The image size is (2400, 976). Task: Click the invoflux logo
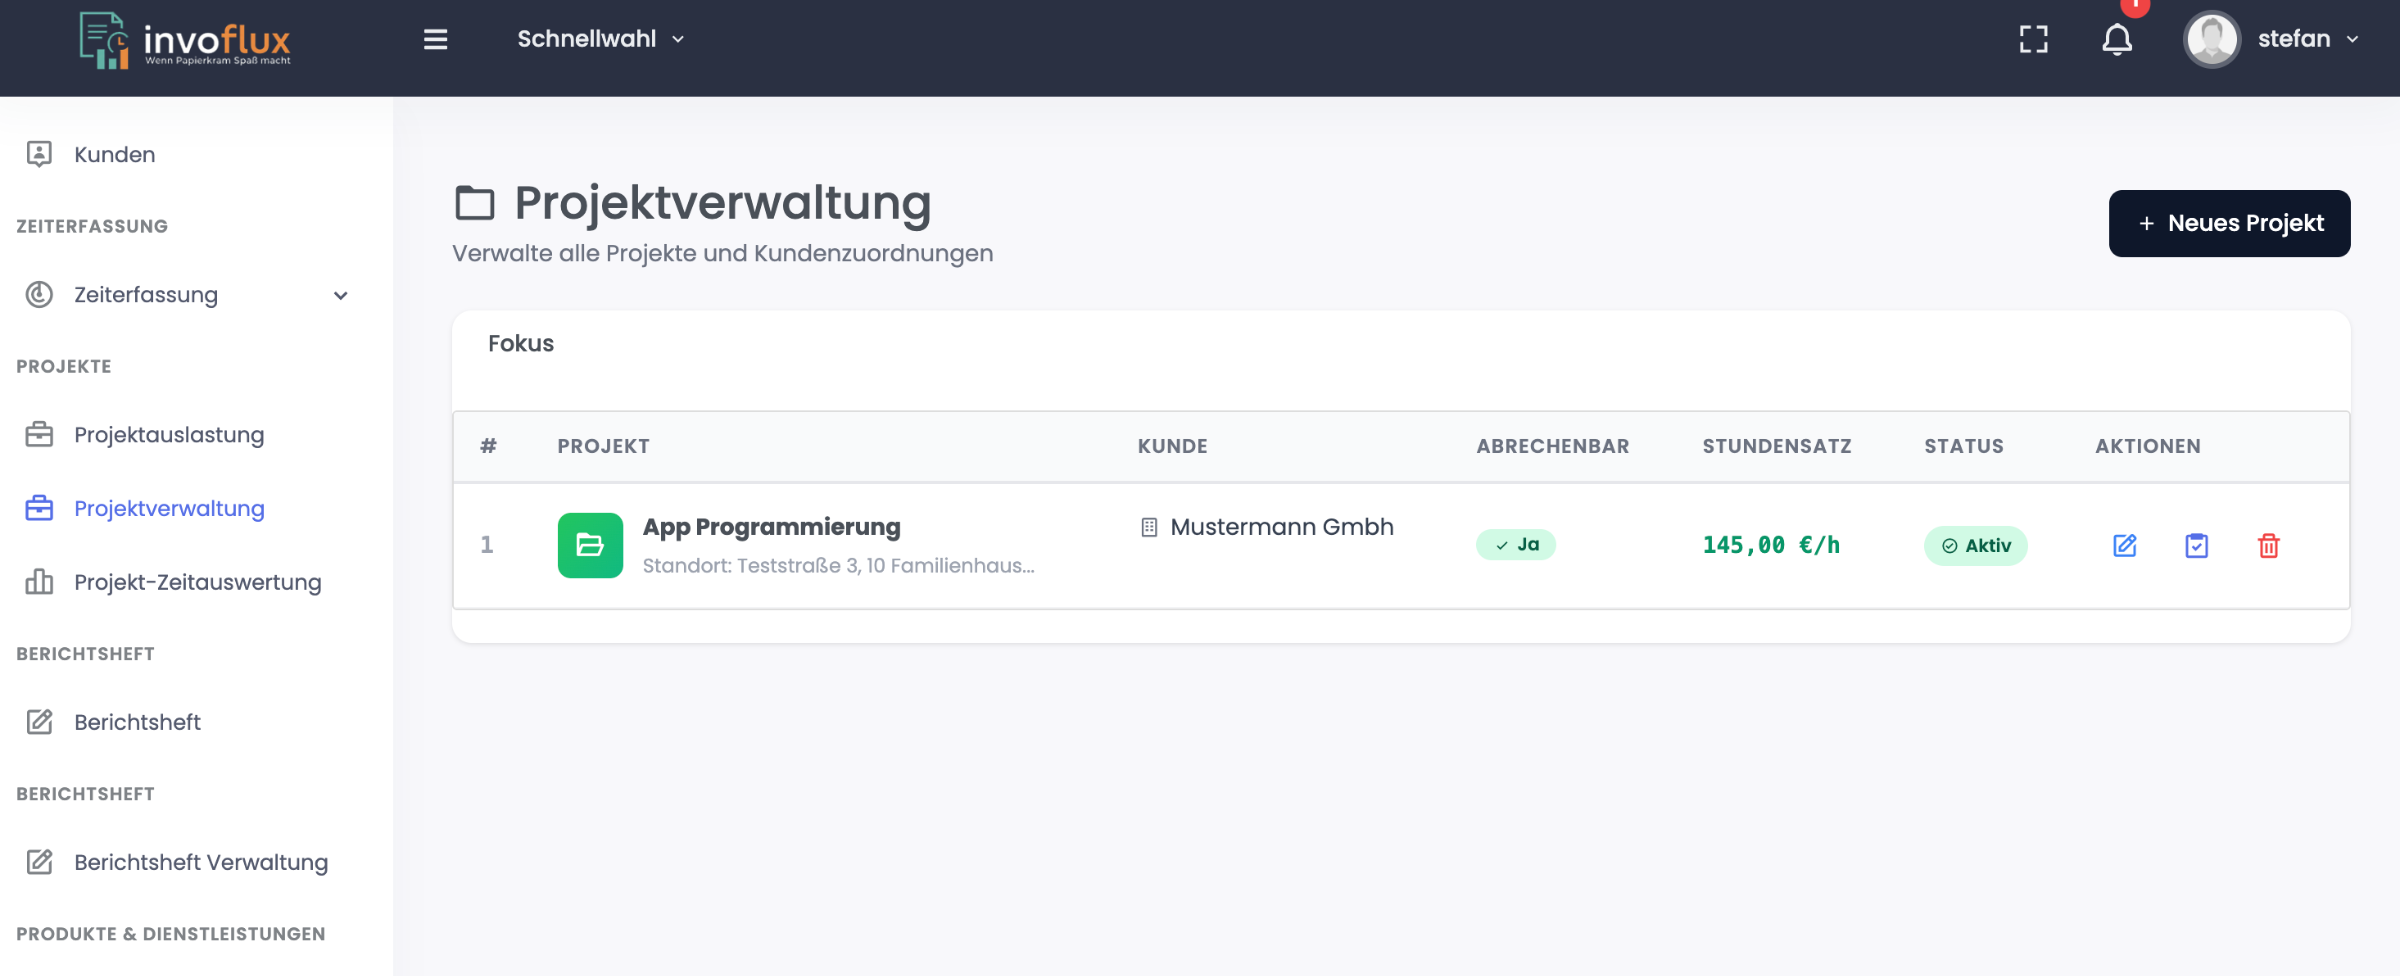(x=186, y=41)
